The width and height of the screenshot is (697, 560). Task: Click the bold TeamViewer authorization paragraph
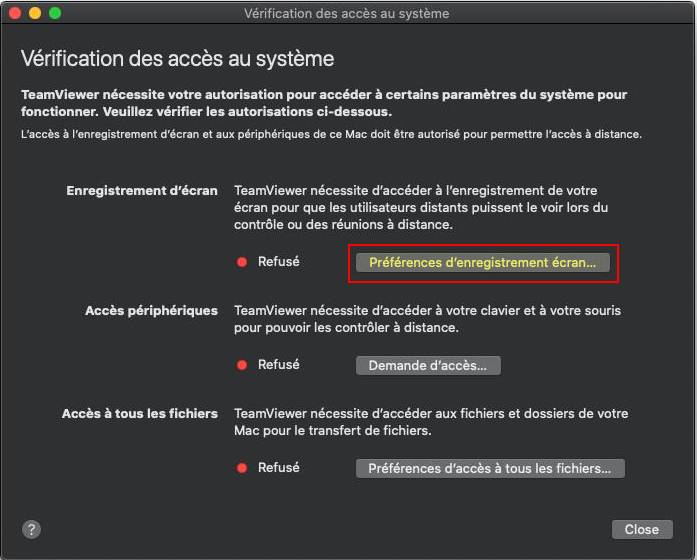coord(324,103)
